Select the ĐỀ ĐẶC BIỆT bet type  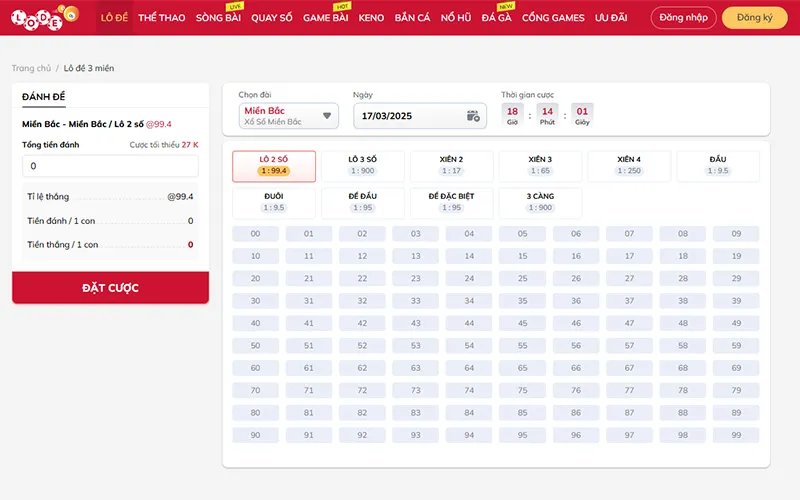click(452, 203)
